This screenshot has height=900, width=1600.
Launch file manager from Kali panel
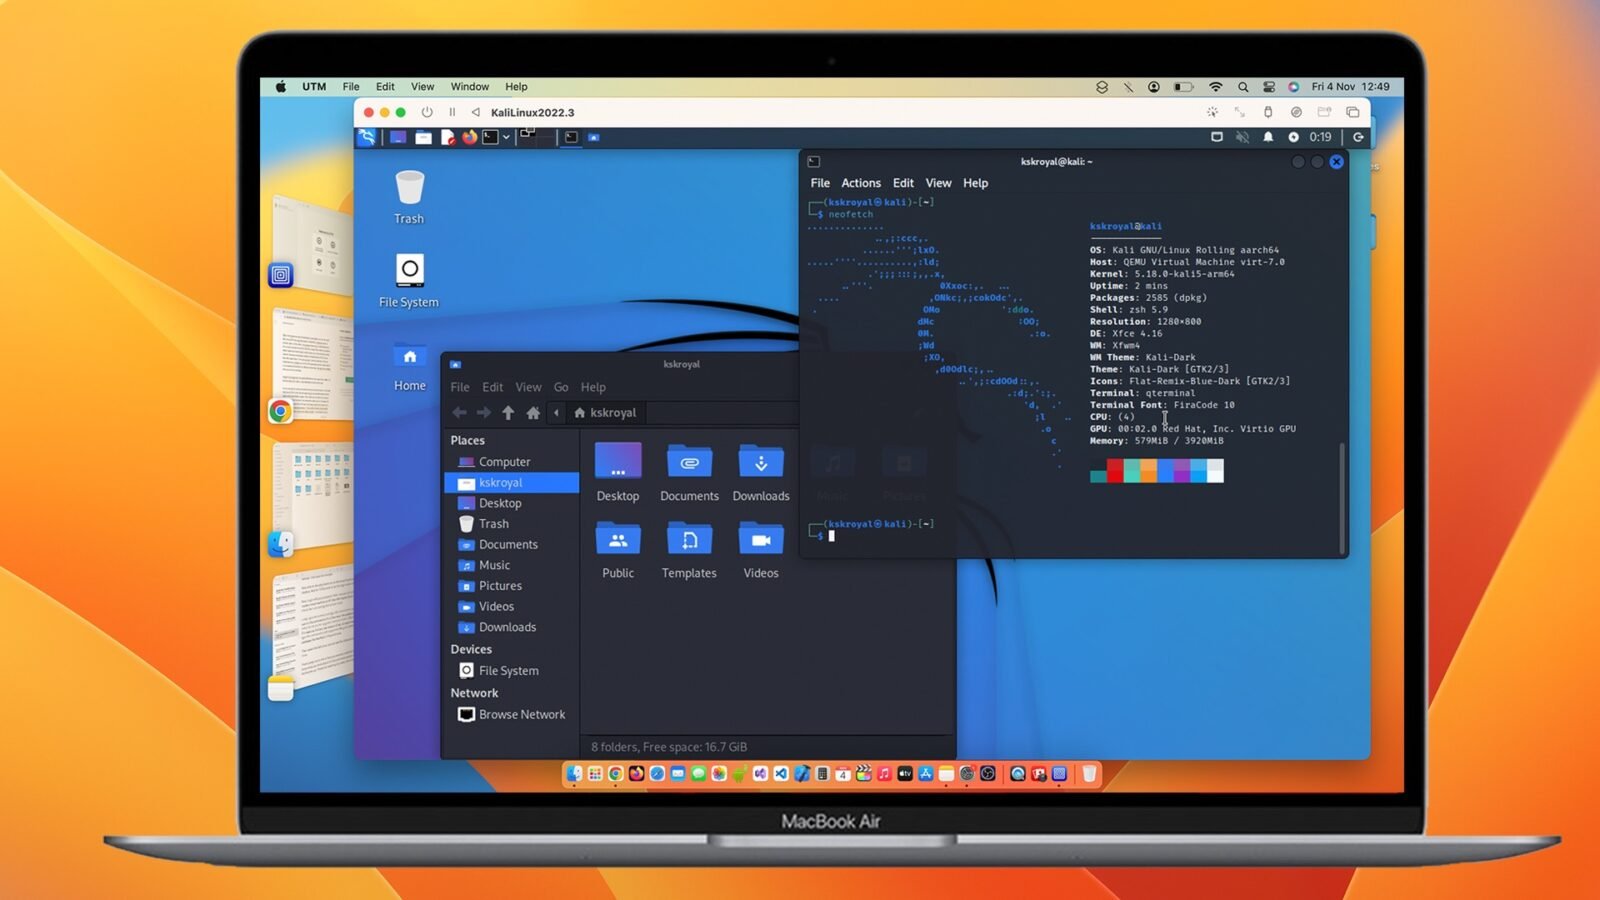pos(423,137)
